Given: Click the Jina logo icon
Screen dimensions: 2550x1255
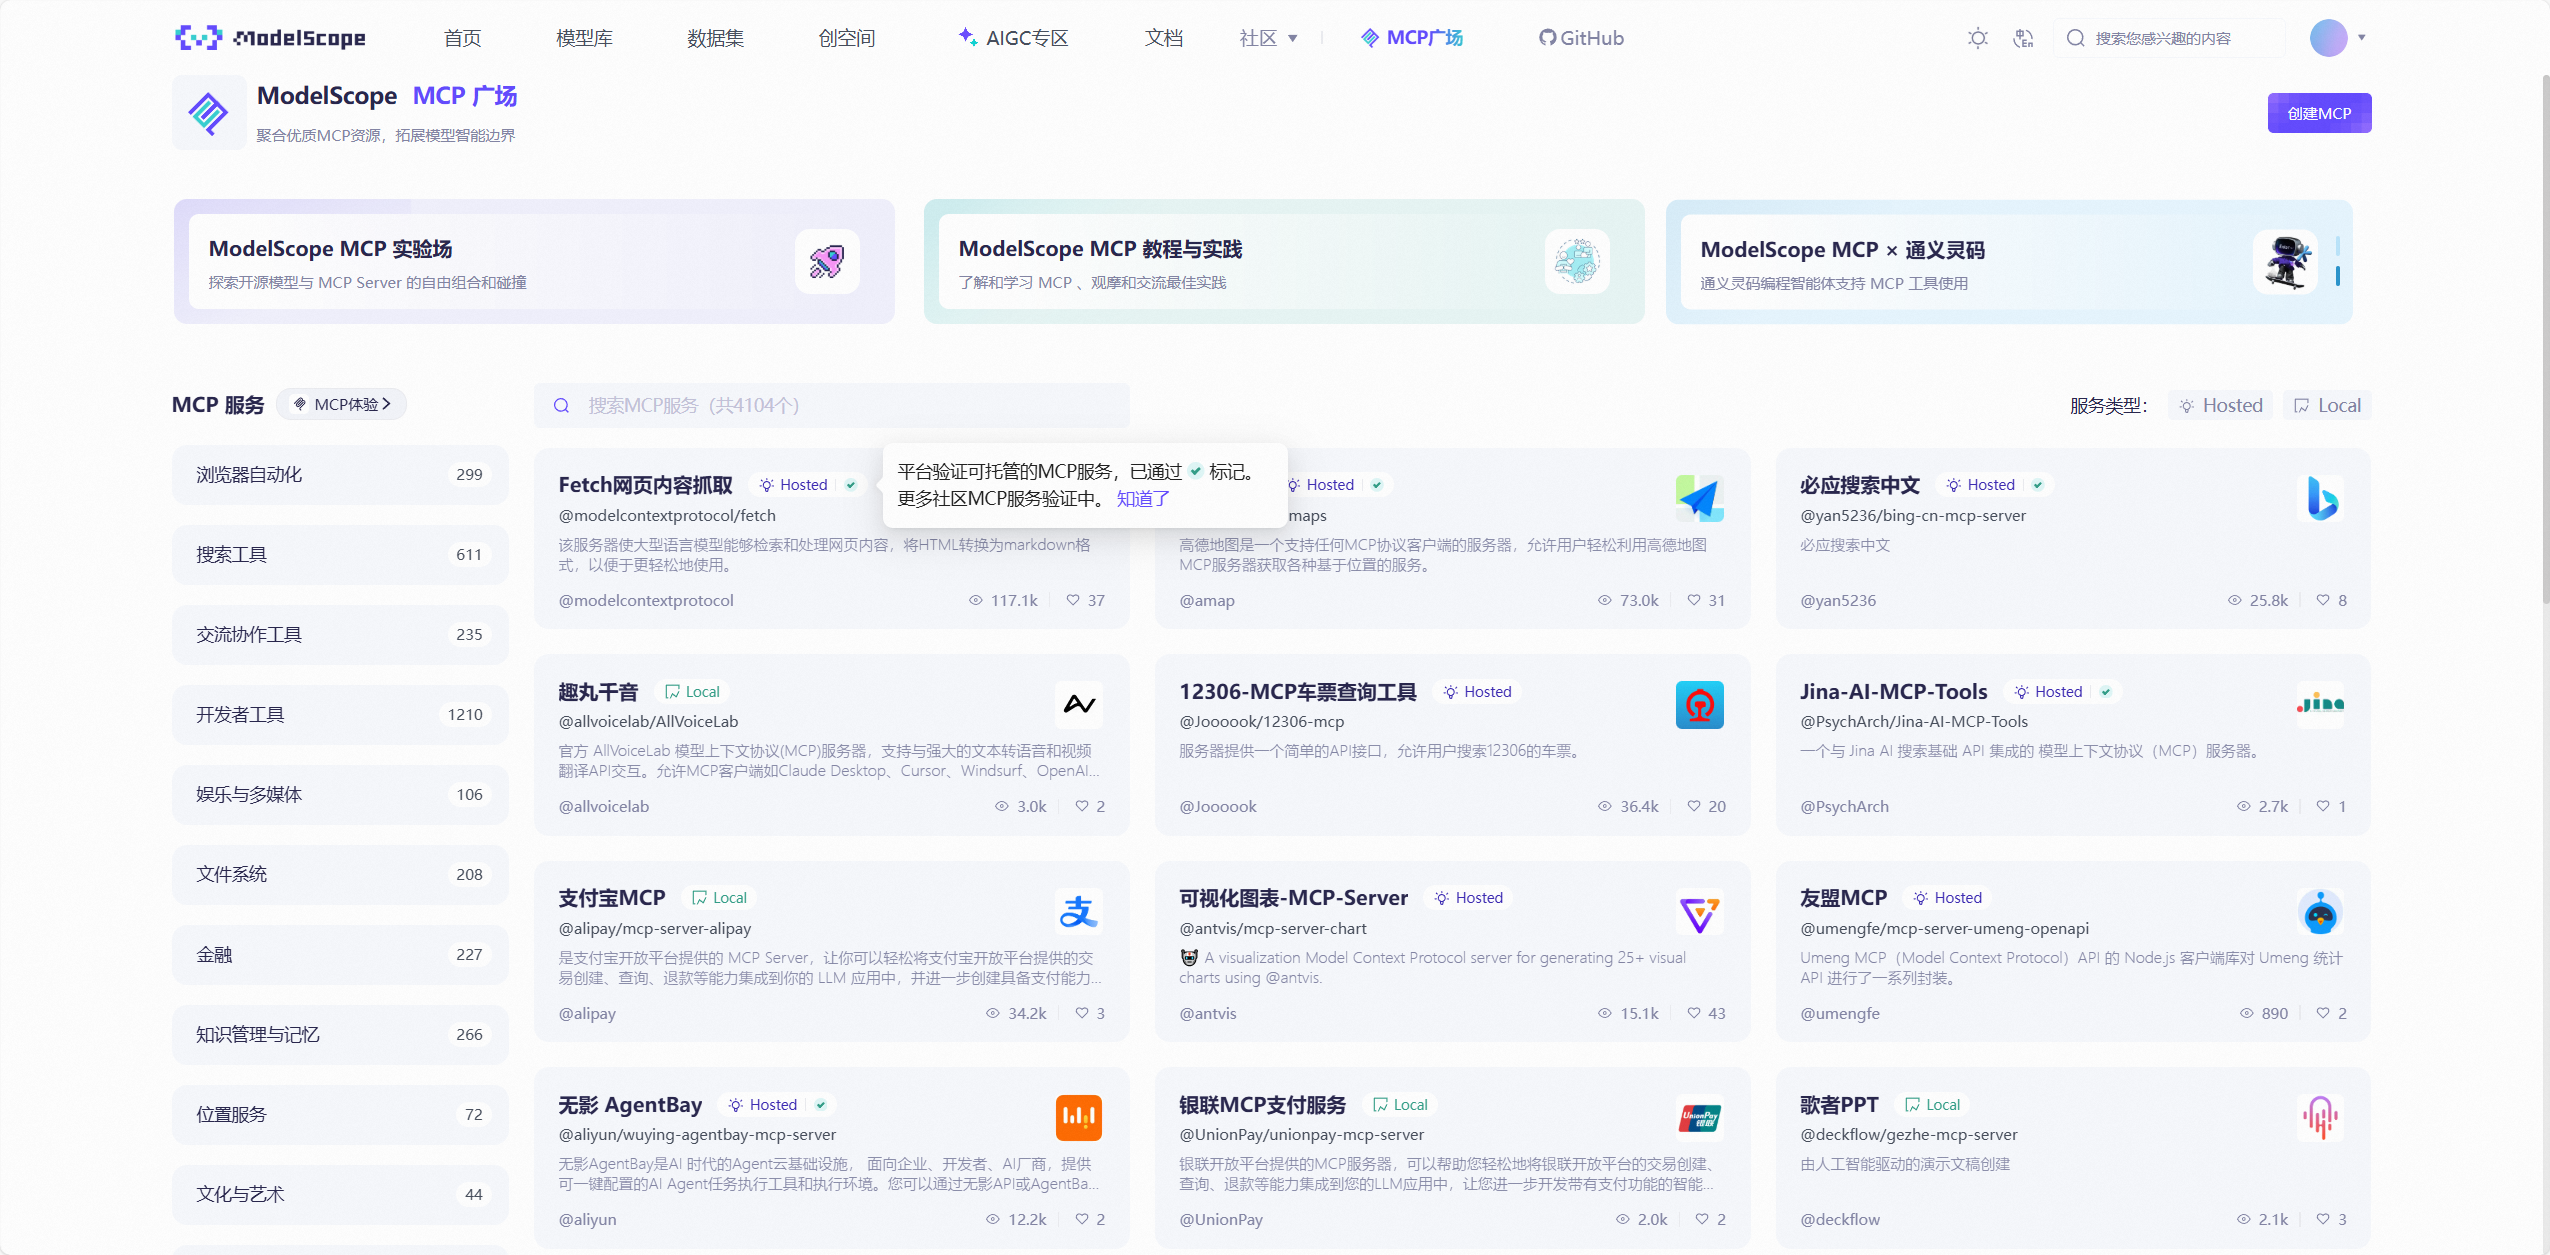Looking at the screenshot, I should 2320,704.
